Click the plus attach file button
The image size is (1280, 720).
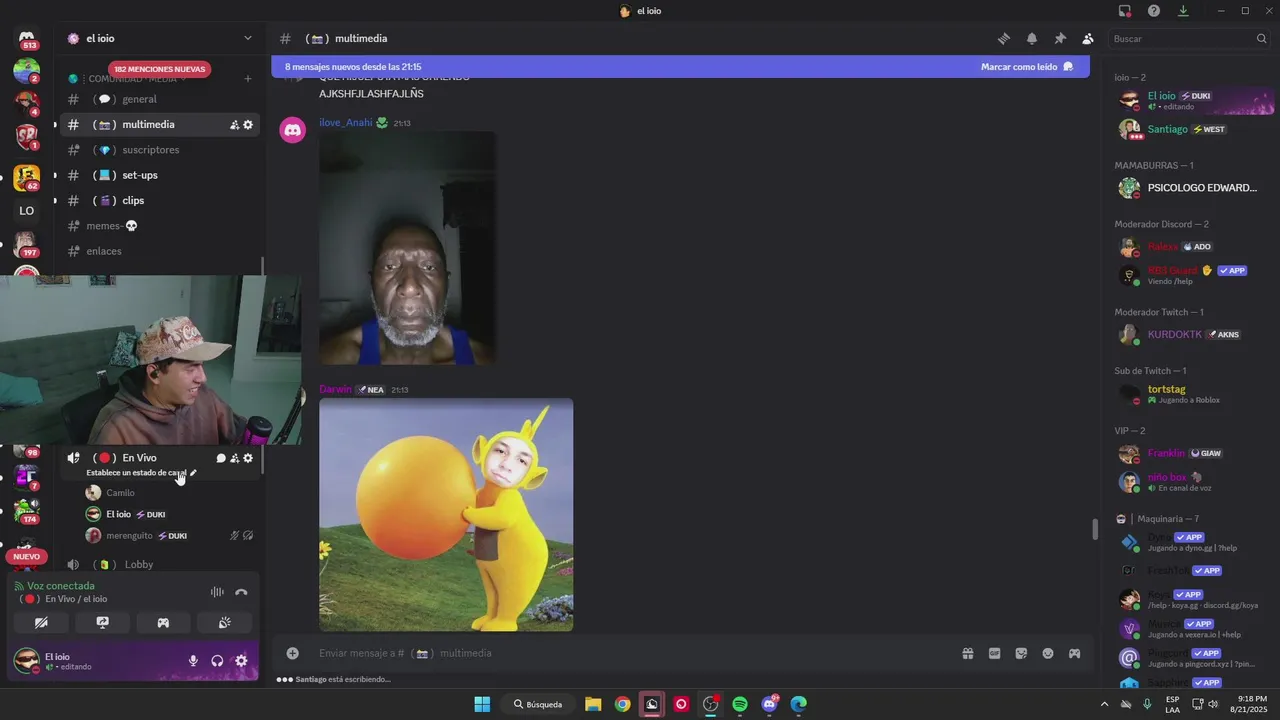(292, 653)
